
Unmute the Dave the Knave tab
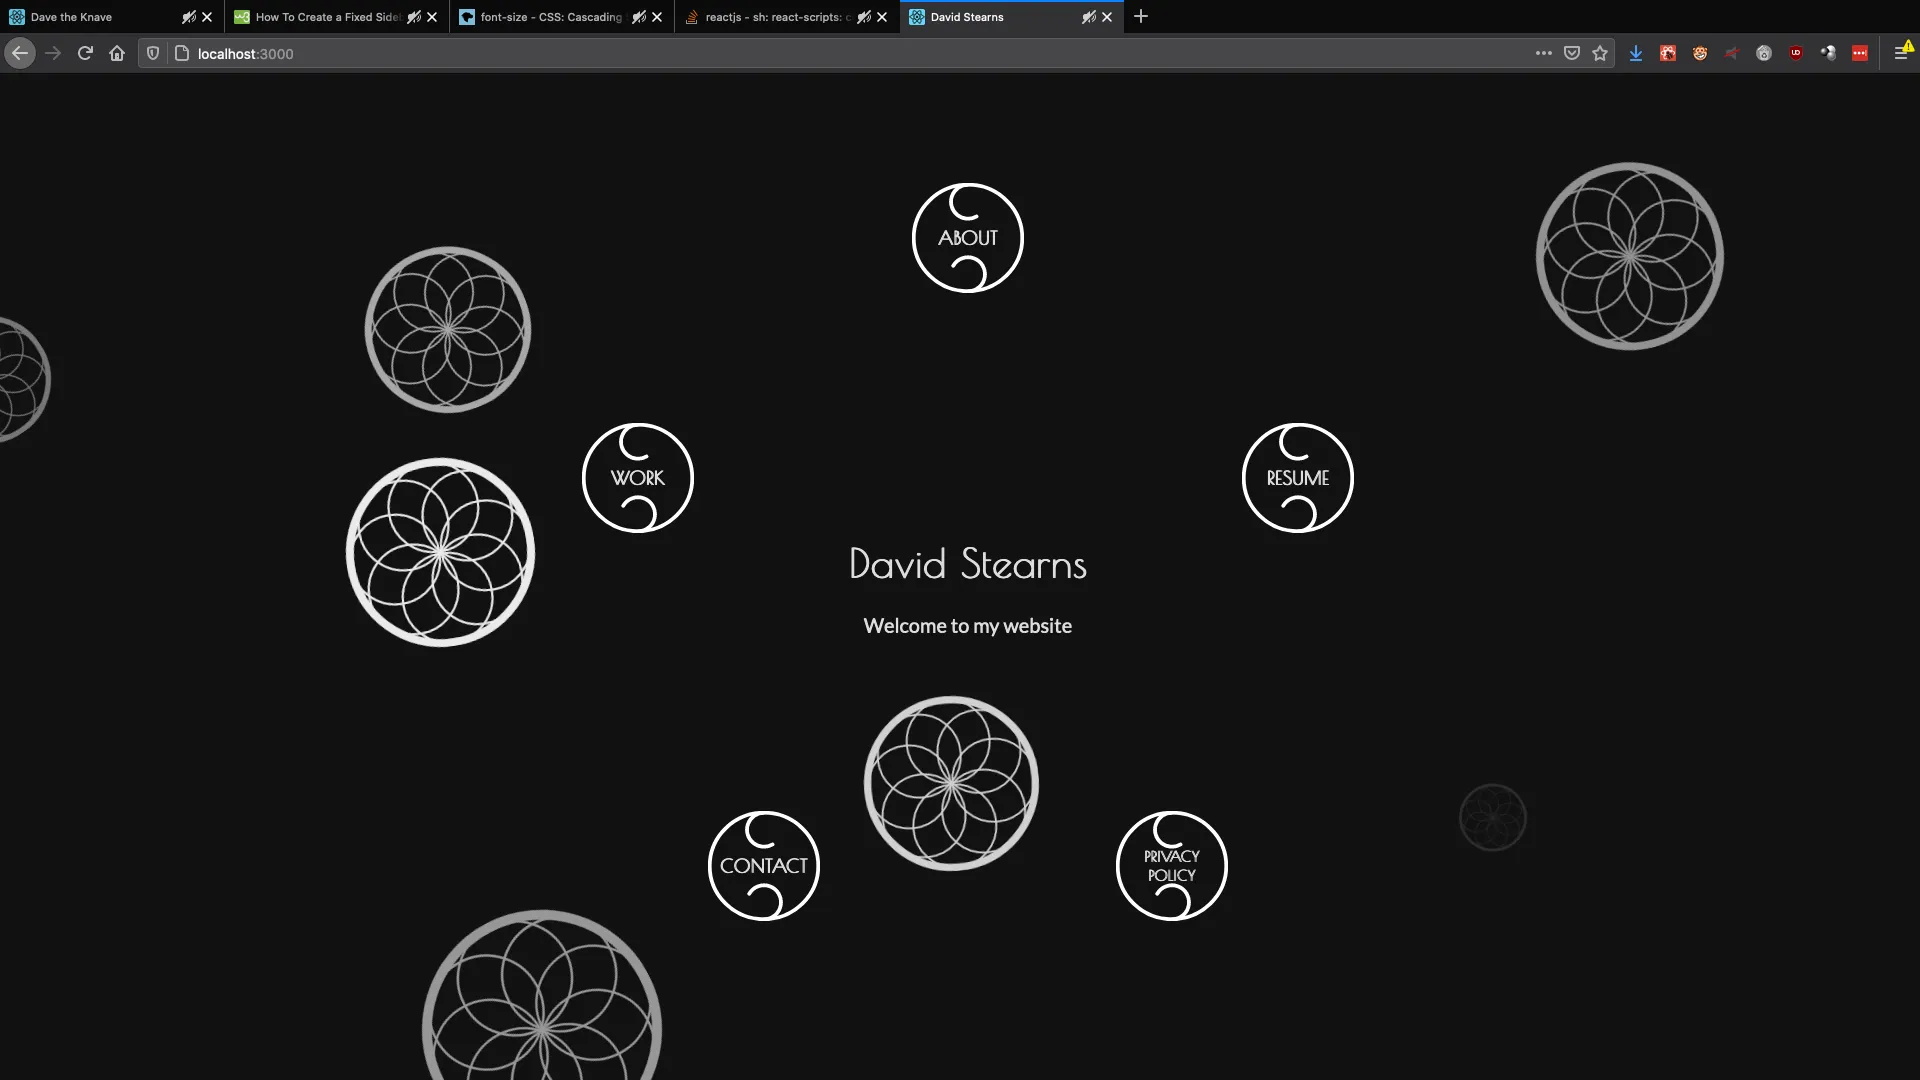tap(189, 17)
